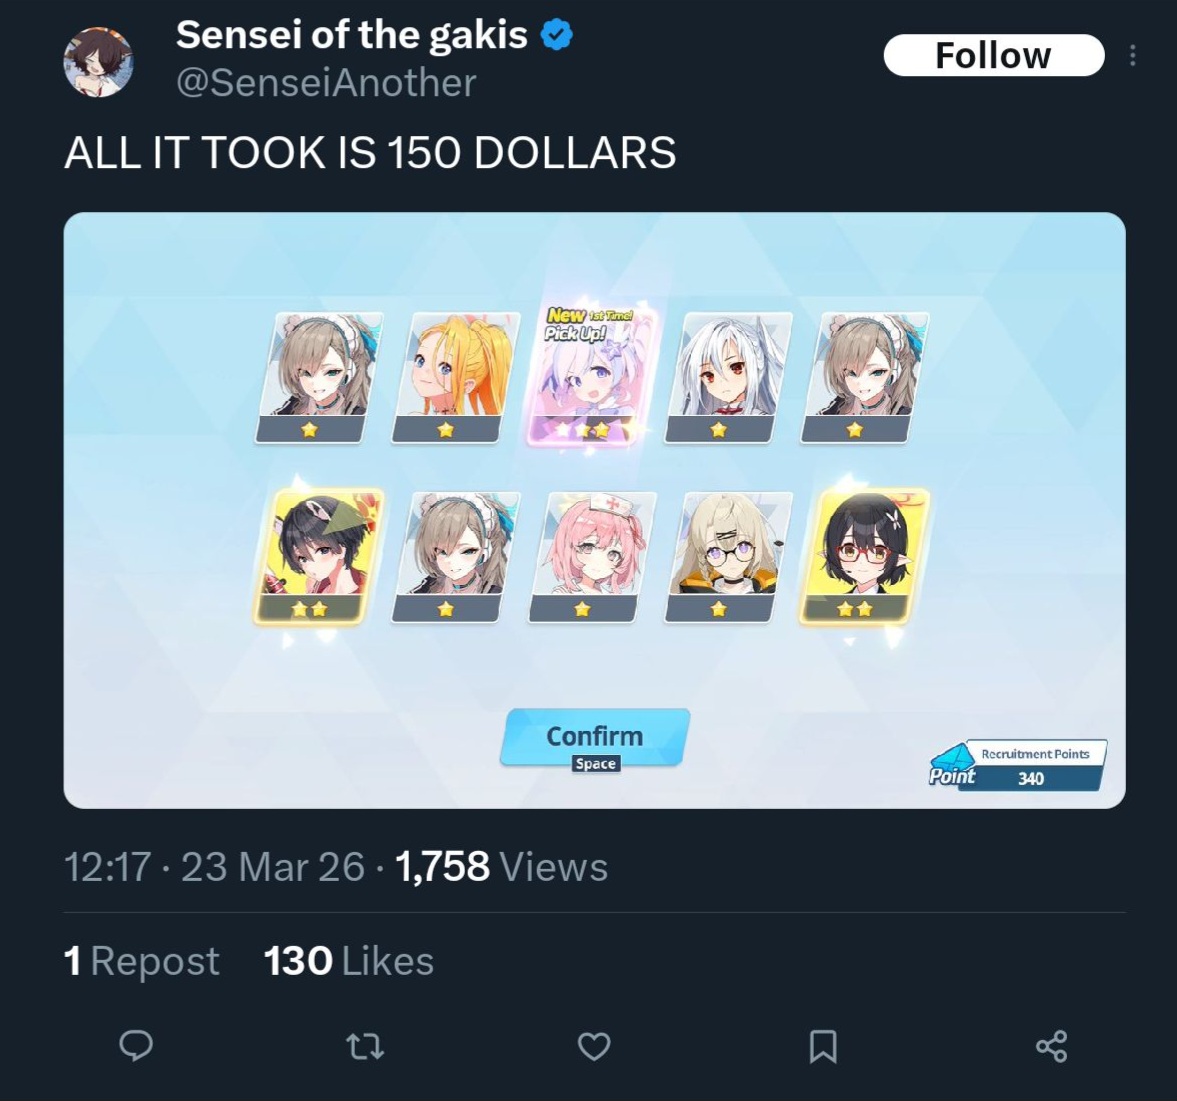The image size is (1177, 1101).
Task: Click the post timestamp 12:17 · 23 Mar 26
Action: pos(215,867)
